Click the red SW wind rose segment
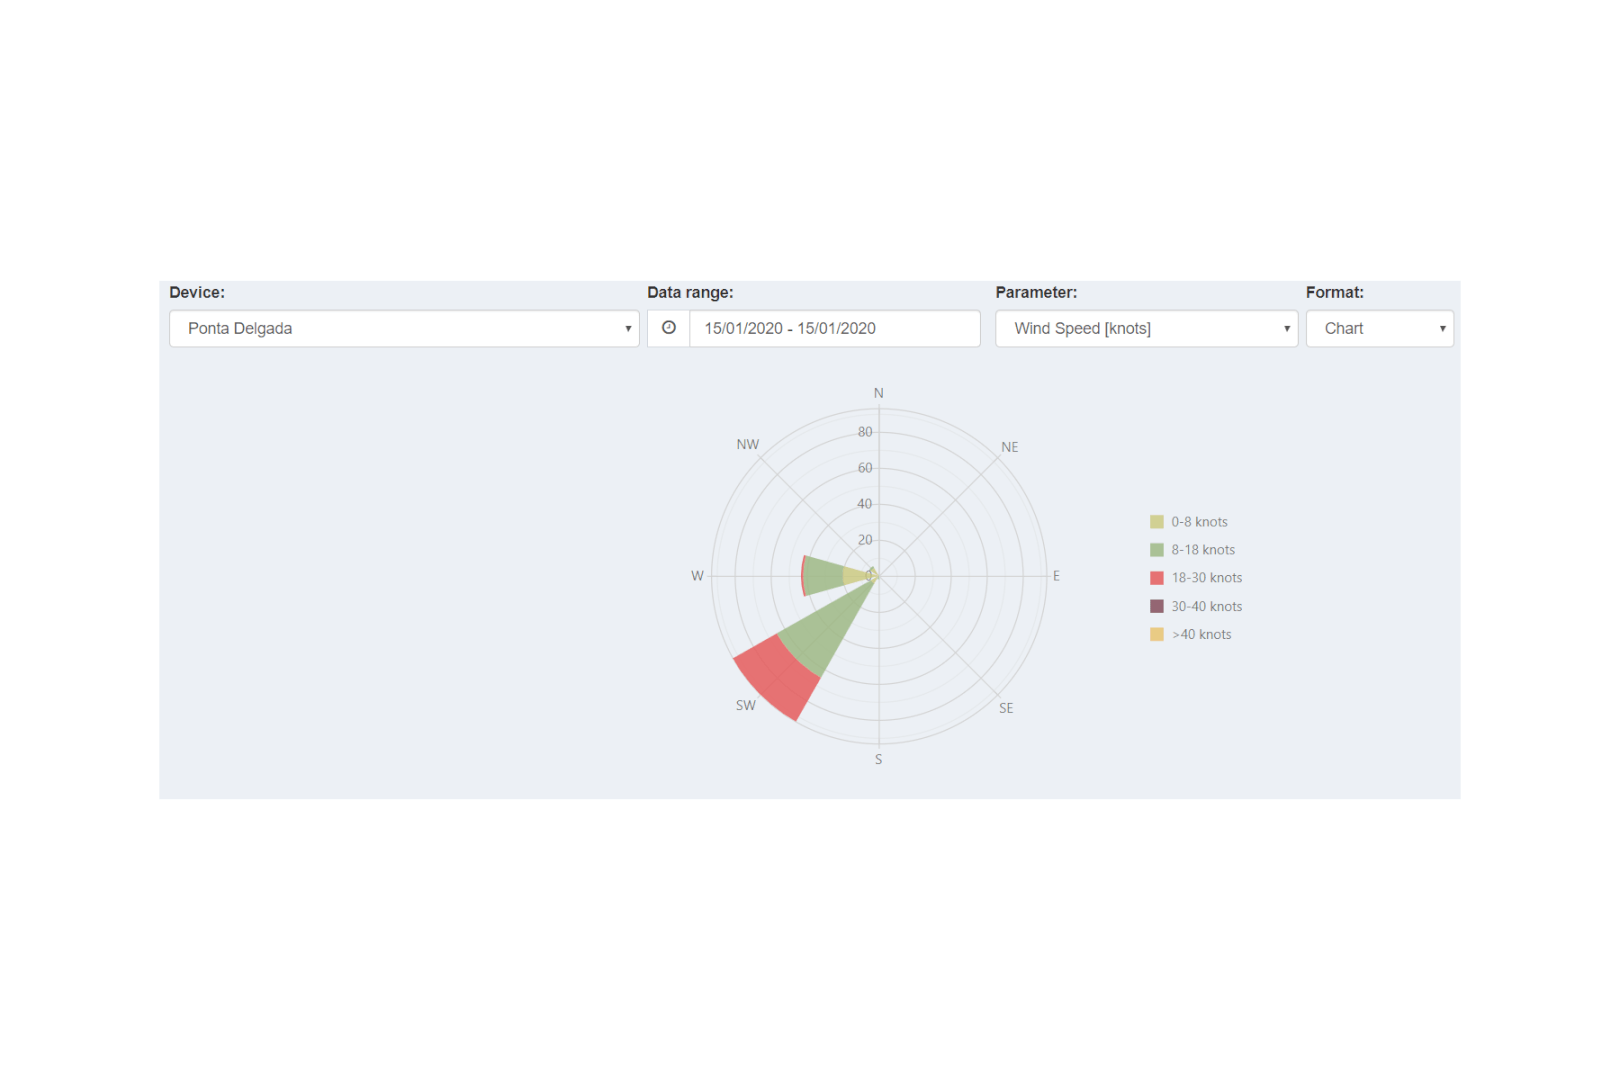This screenshot has width=1620, height=1080. tap(780, 678)
